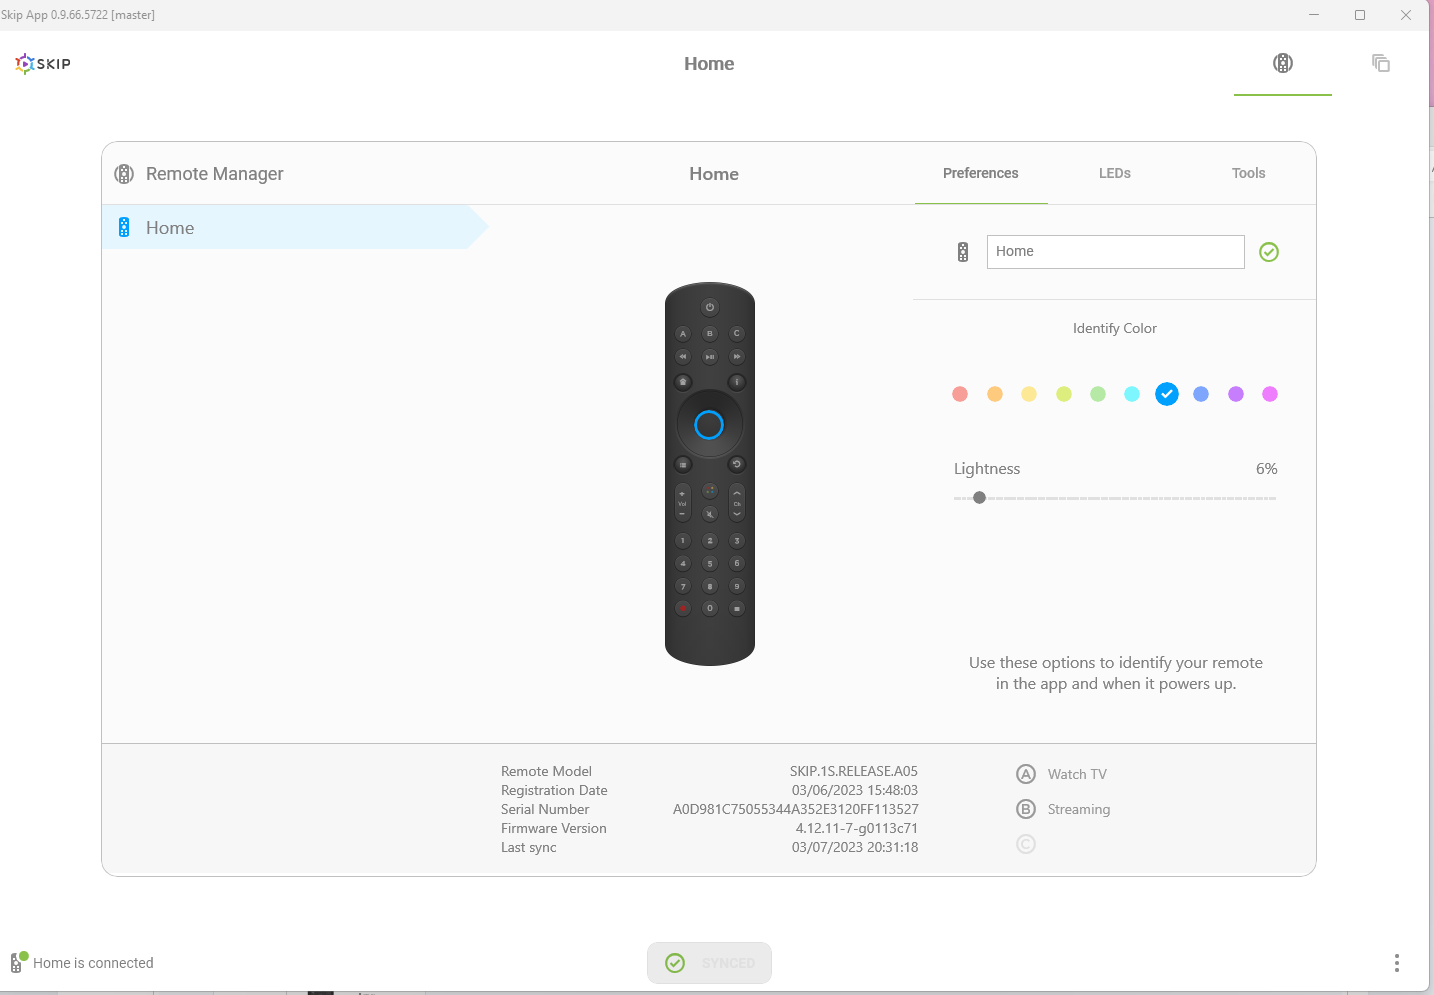Confirm remote name with green checkmark
The height and width of the screenshot is (995, 1434).
pos(1269,252)
